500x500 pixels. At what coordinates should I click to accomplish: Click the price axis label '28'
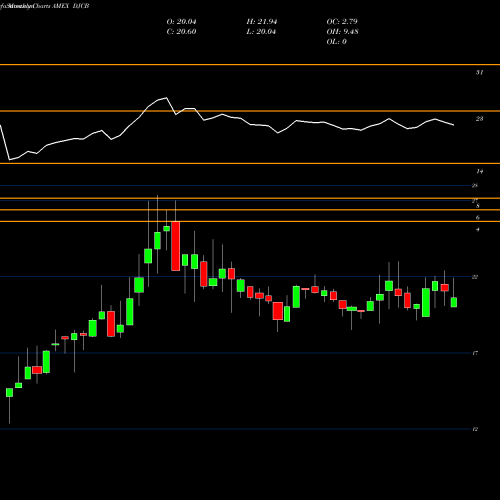click(x=475, y=186)
